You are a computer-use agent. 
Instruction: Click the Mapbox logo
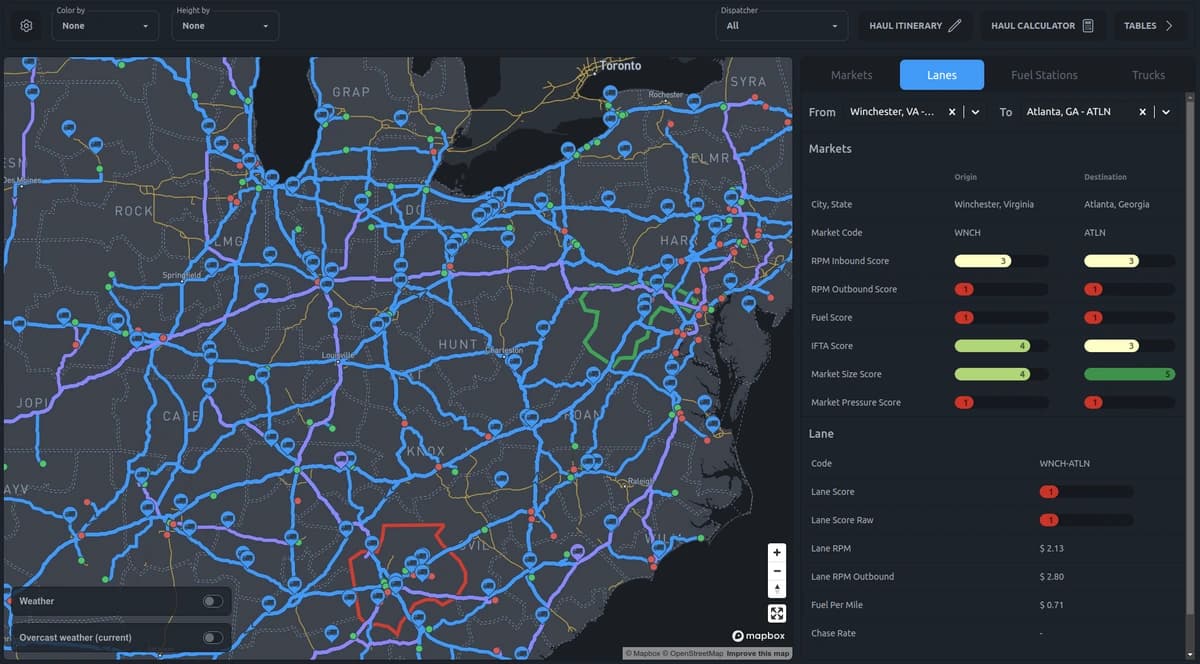pos(760,636)
